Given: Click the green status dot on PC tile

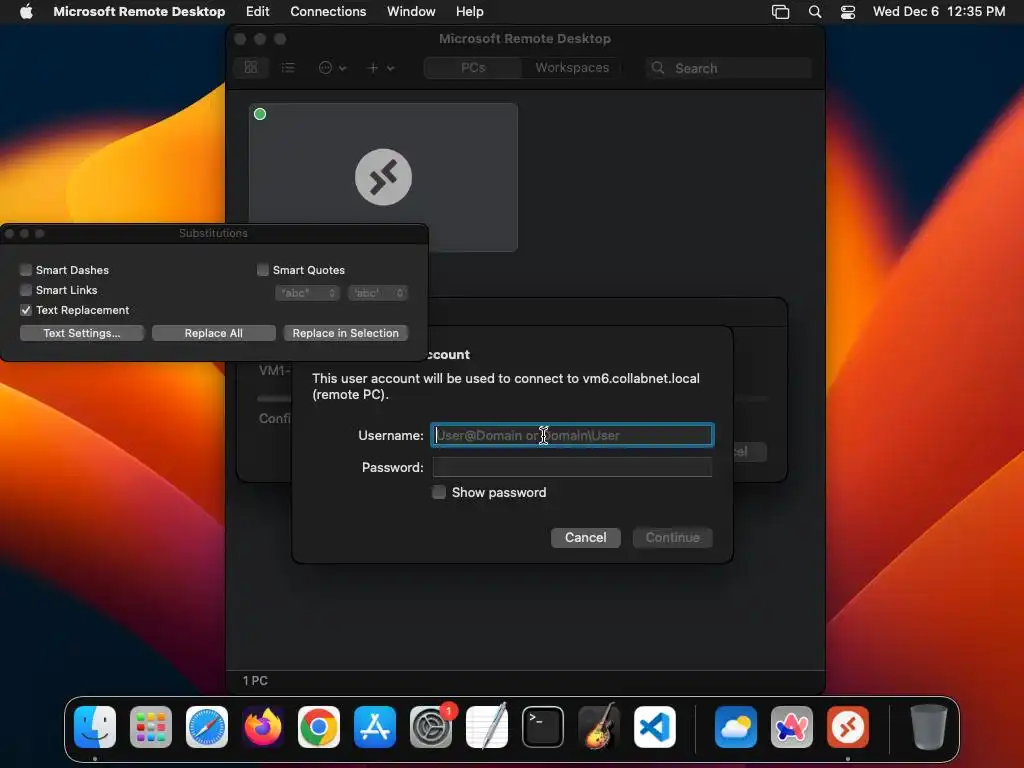Looking at the screenshot, I should click(260, 114).
